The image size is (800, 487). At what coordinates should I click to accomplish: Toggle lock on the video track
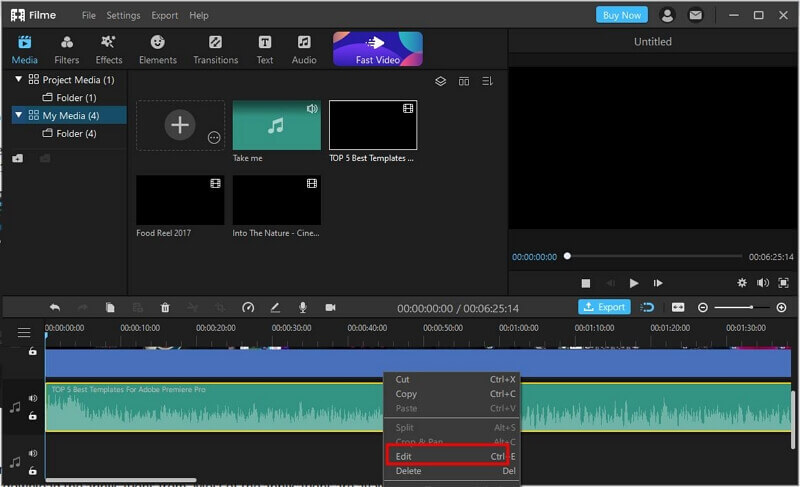(x=33, y=351)
